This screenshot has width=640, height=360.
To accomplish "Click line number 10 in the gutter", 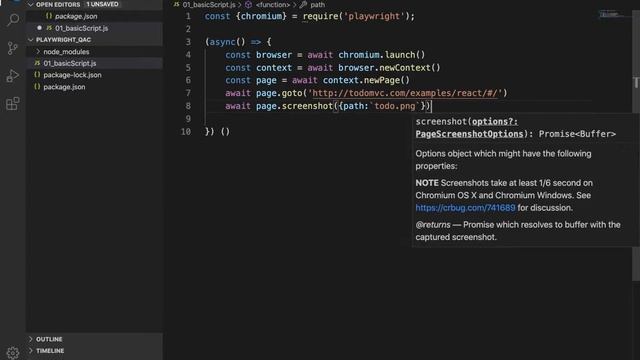I will (186, 132).
